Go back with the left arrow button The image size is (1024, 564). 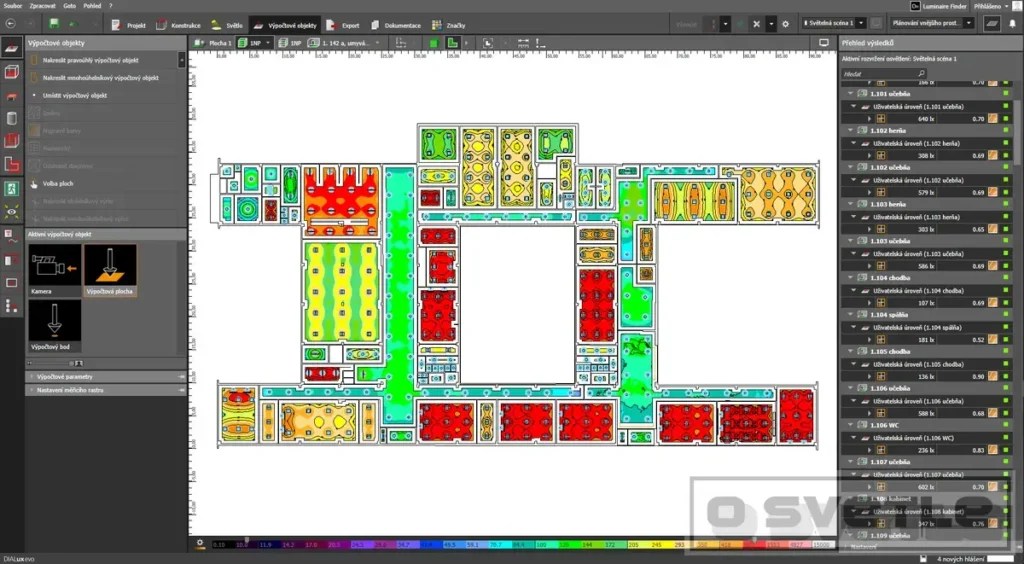point(10,24)
